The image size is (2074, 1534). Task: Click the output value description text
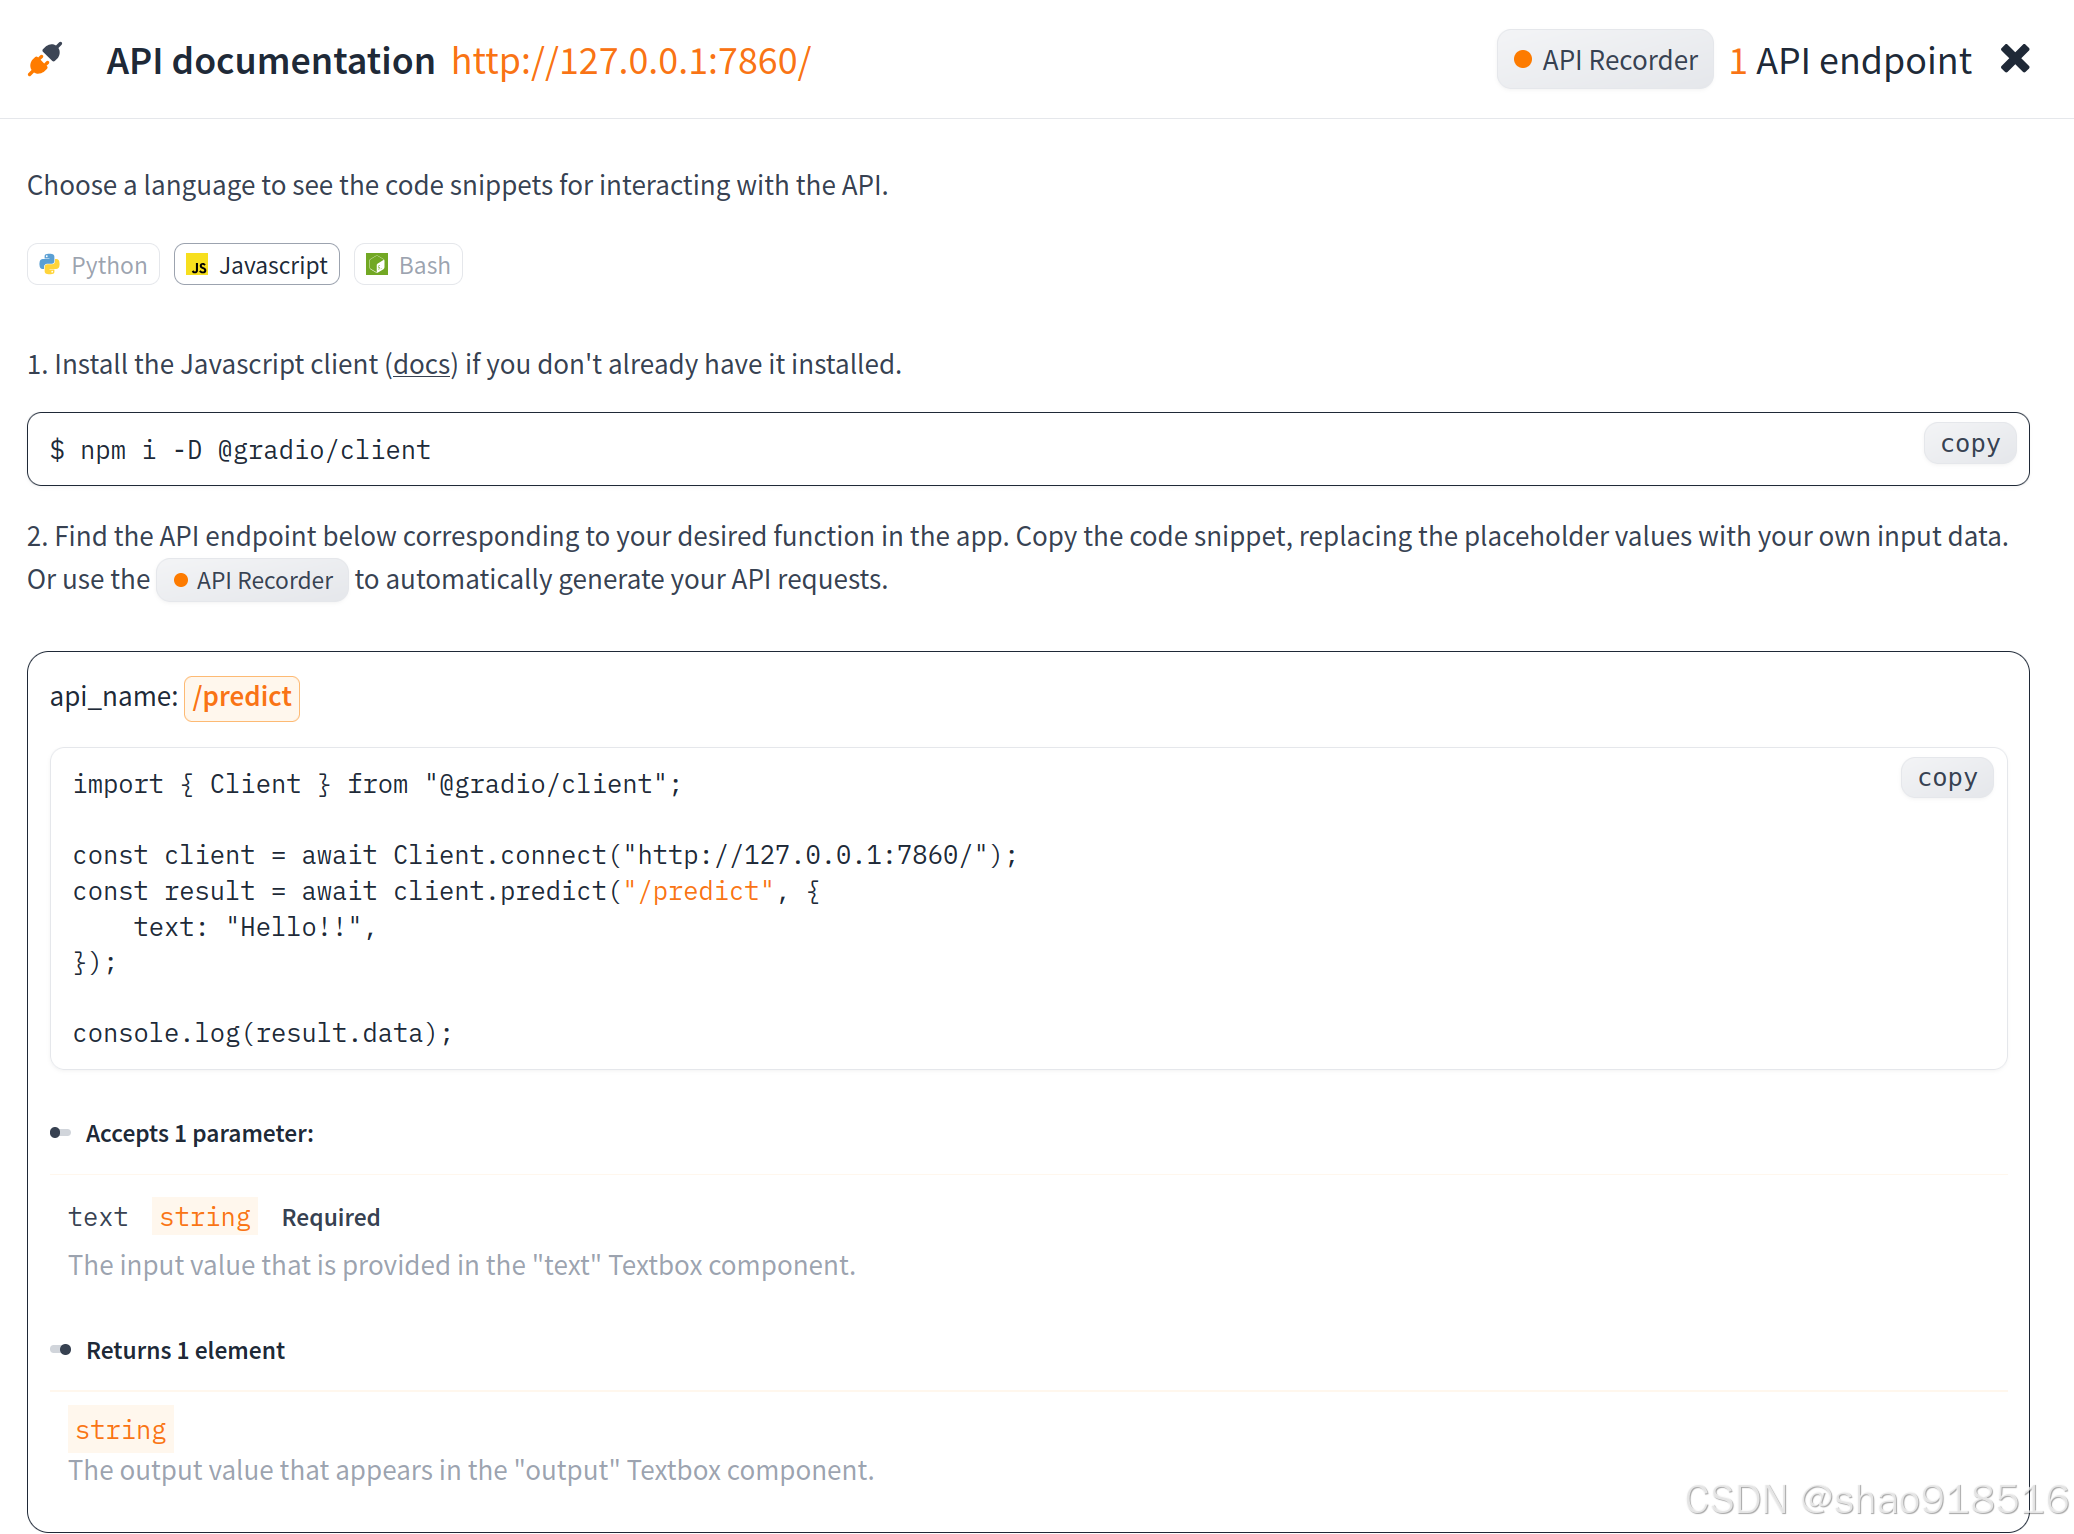tap(471, 1471)
